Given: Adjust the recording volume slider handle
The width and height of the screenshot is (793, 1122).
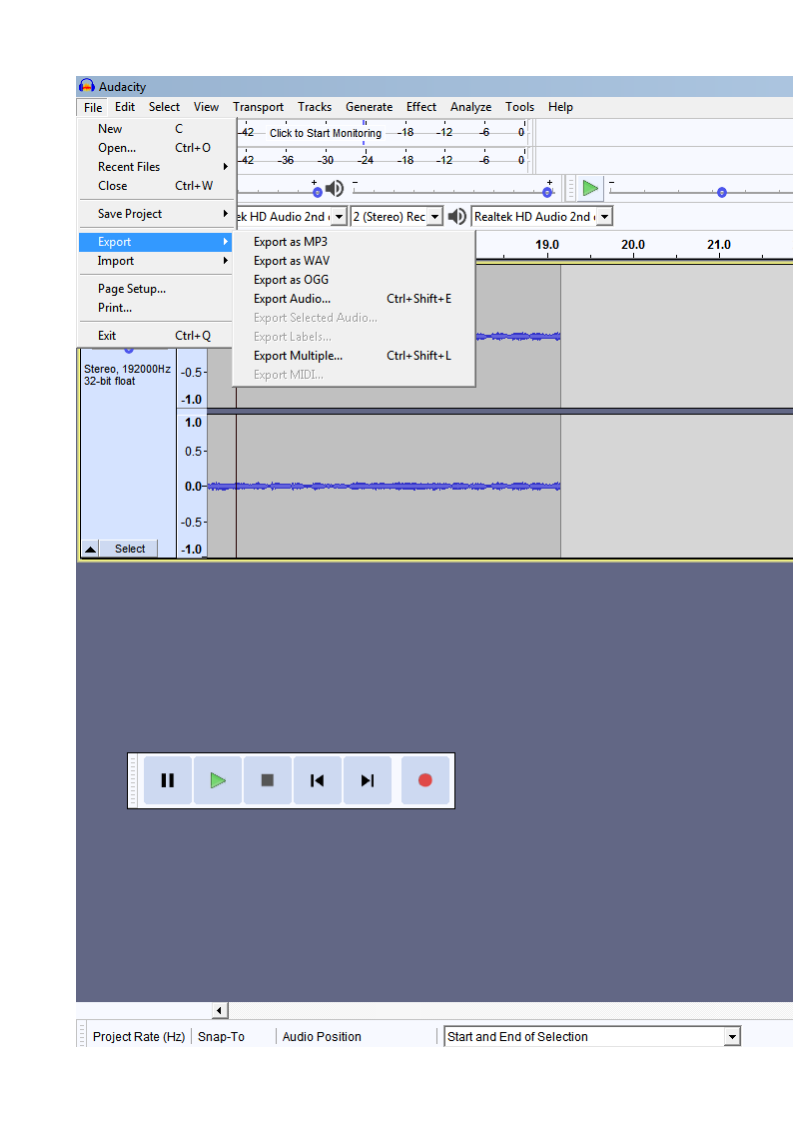Looking at the screenshot, I should pyautogui.click(x=317, y=192).
